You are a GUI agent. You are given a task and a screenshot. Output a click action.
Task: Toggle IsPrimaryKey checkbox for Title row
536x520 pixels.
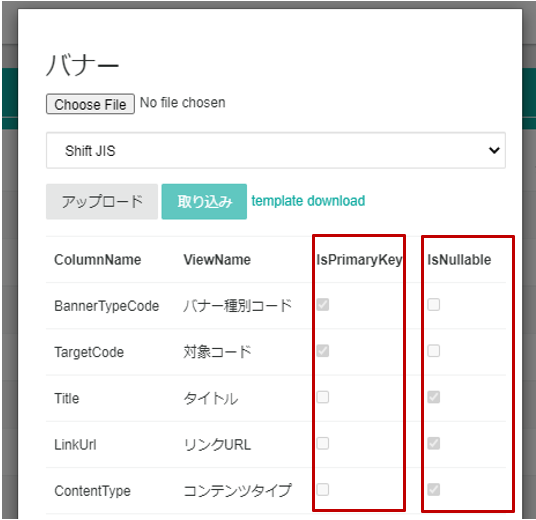[323, 397]
